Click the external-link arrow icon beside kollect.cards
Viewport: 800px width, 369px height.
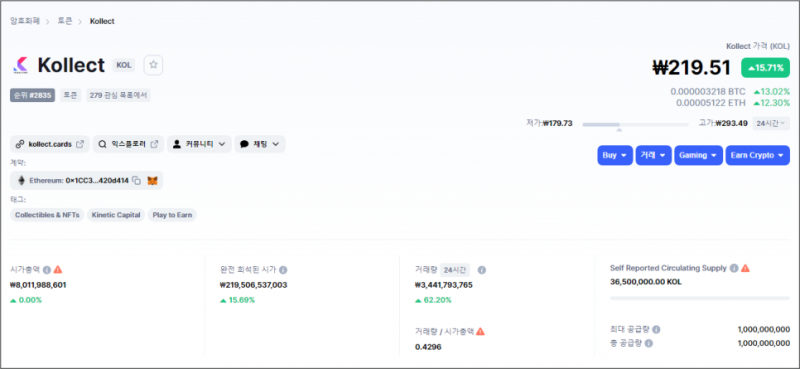(80, 144)
